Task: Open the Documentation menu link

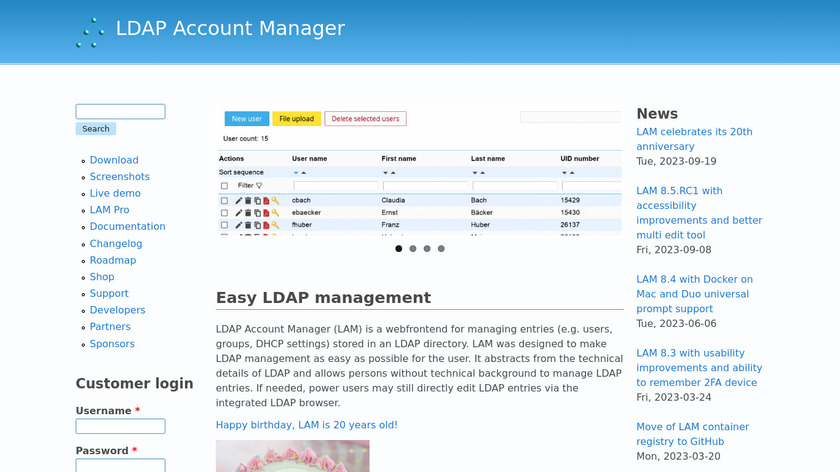Action: (128, 227)
